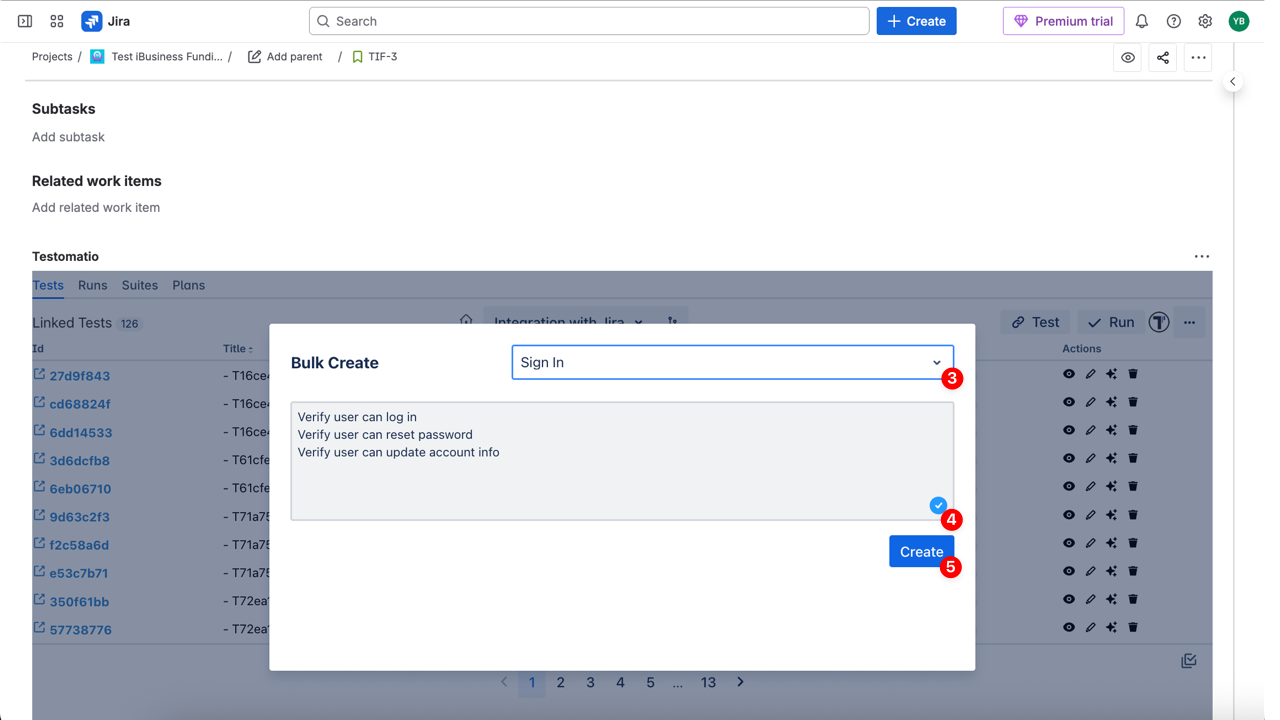Open the Suites tab in Testomatio
The height and width of the screenshot is (720, 1280).
coord(139,285)
